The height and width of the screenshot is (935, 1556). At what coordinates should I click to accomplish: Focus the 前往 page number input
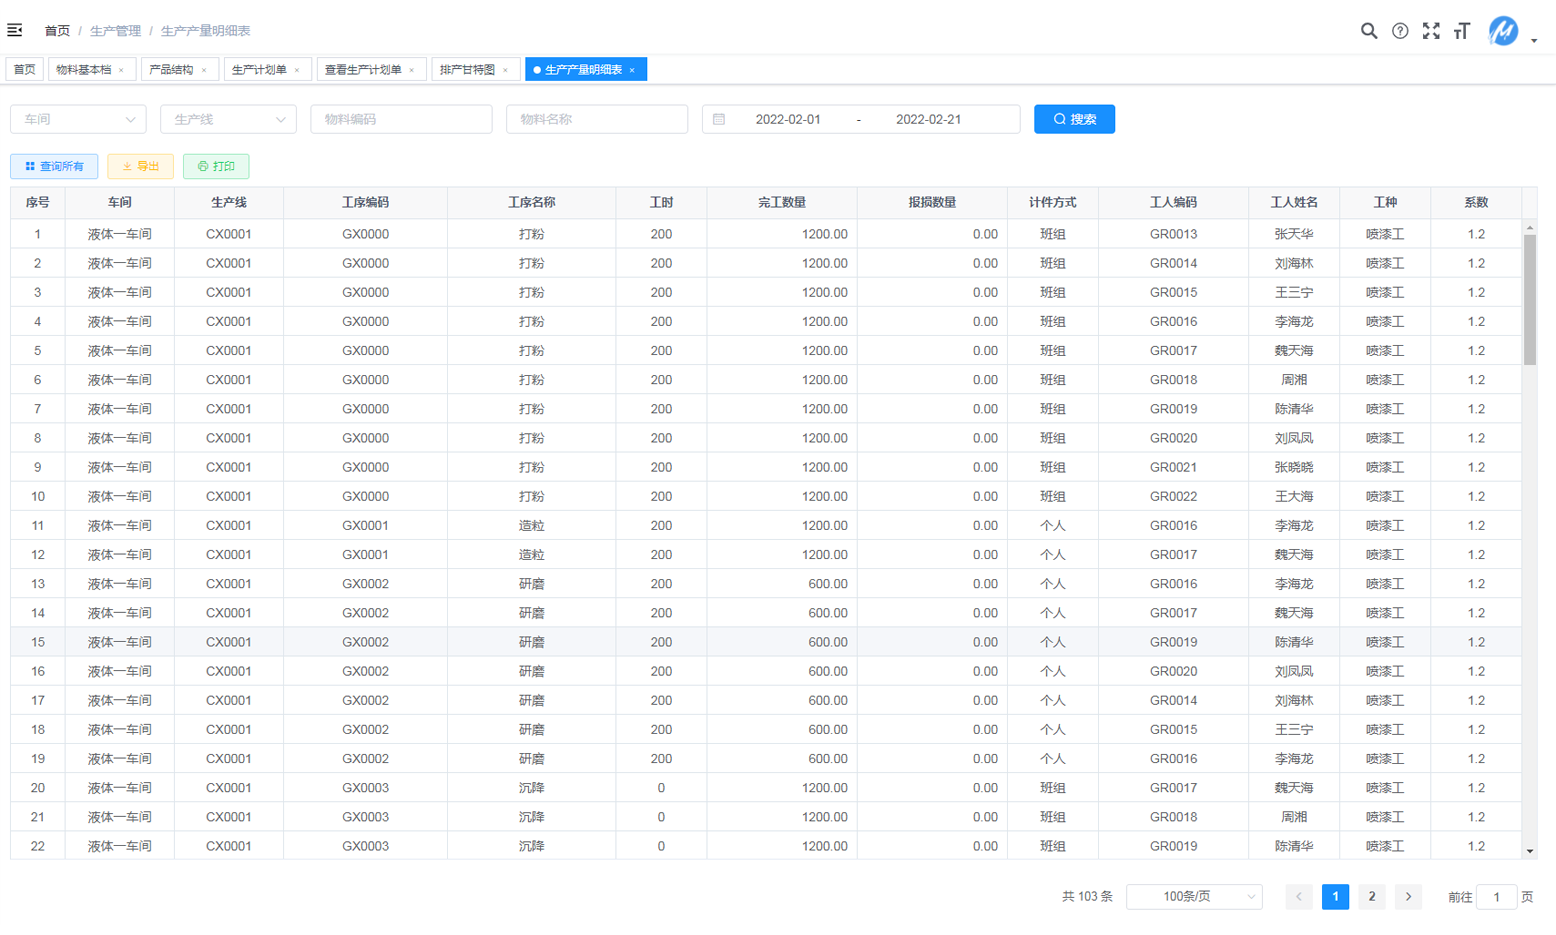(1497, 897)
